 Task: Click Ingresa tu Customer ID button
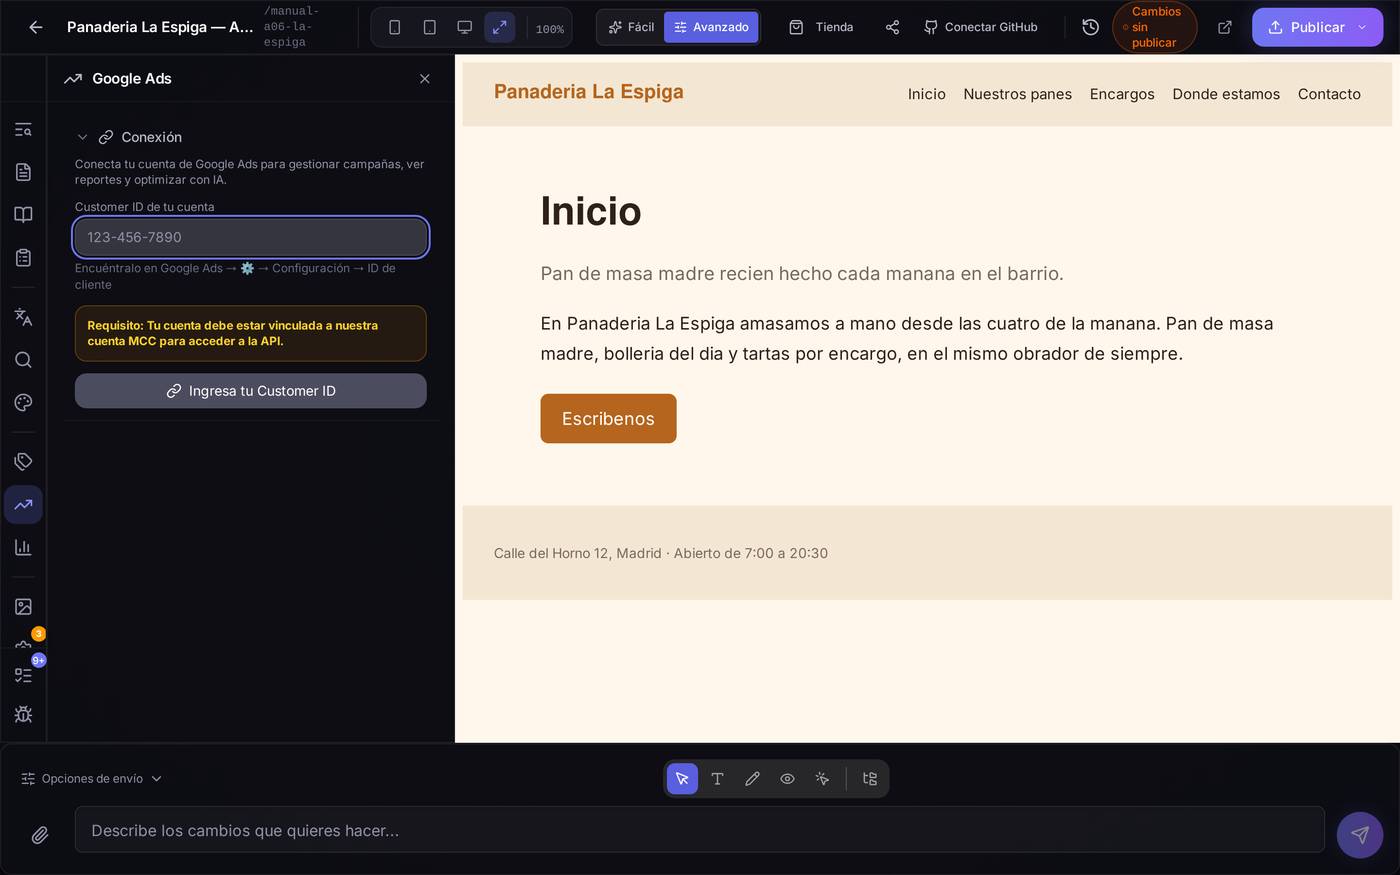point(251,391)
